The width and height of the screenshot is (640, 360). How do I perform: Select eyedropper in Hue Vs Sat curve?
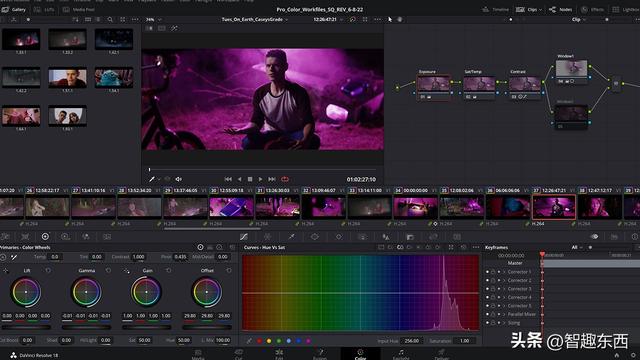click(x=249, y=340)
